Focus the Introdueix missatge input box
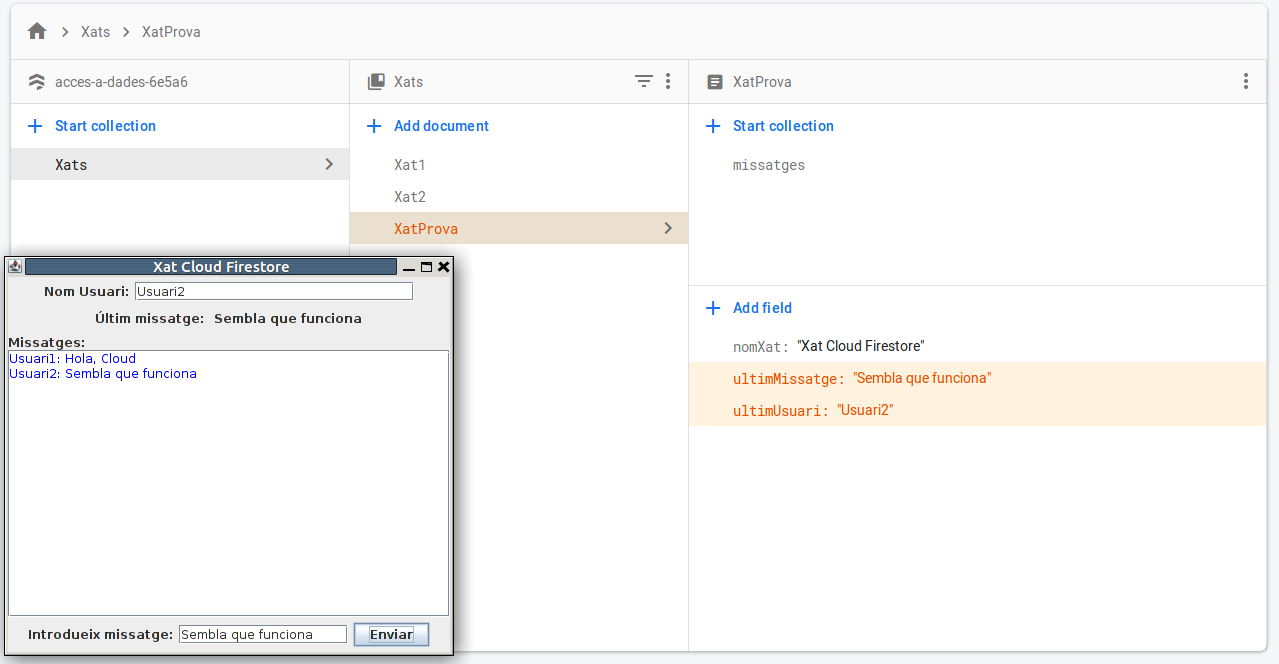 tap(262, 634)
